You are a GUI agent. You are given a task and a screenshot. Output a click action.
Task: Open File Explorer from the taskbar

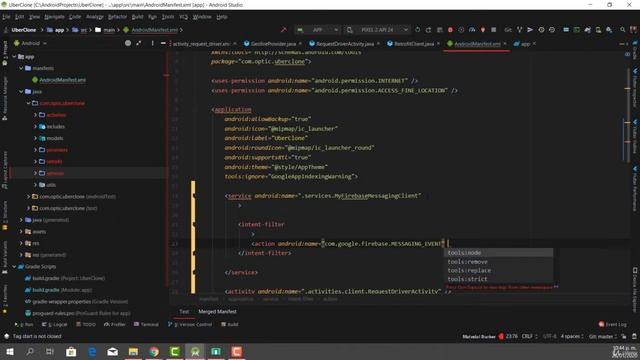(x=133, y=351)
